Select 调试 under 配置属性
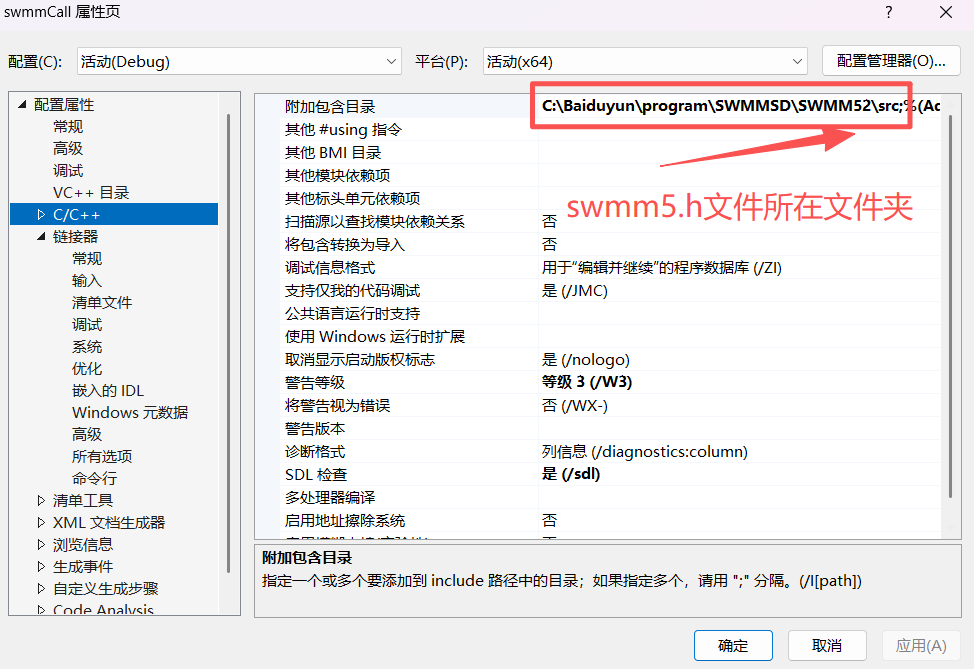This screenshot has height=669, width=974. pyautogui.click(x=68, y=170)
